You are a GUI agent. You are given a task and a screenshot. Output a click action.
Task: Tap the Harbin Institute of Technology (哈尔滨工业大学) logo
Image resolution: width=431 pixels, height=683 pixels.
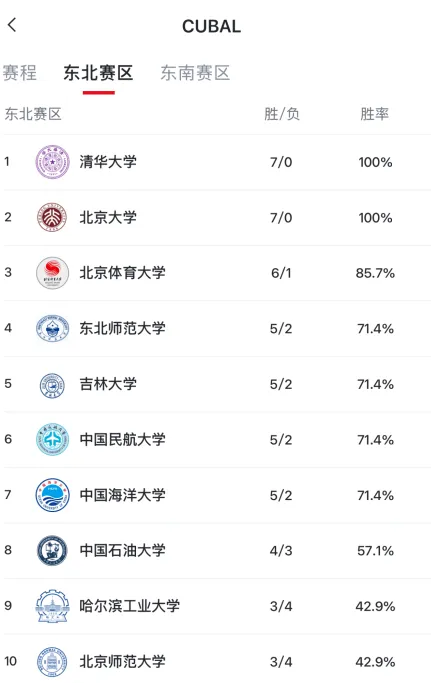52,606
